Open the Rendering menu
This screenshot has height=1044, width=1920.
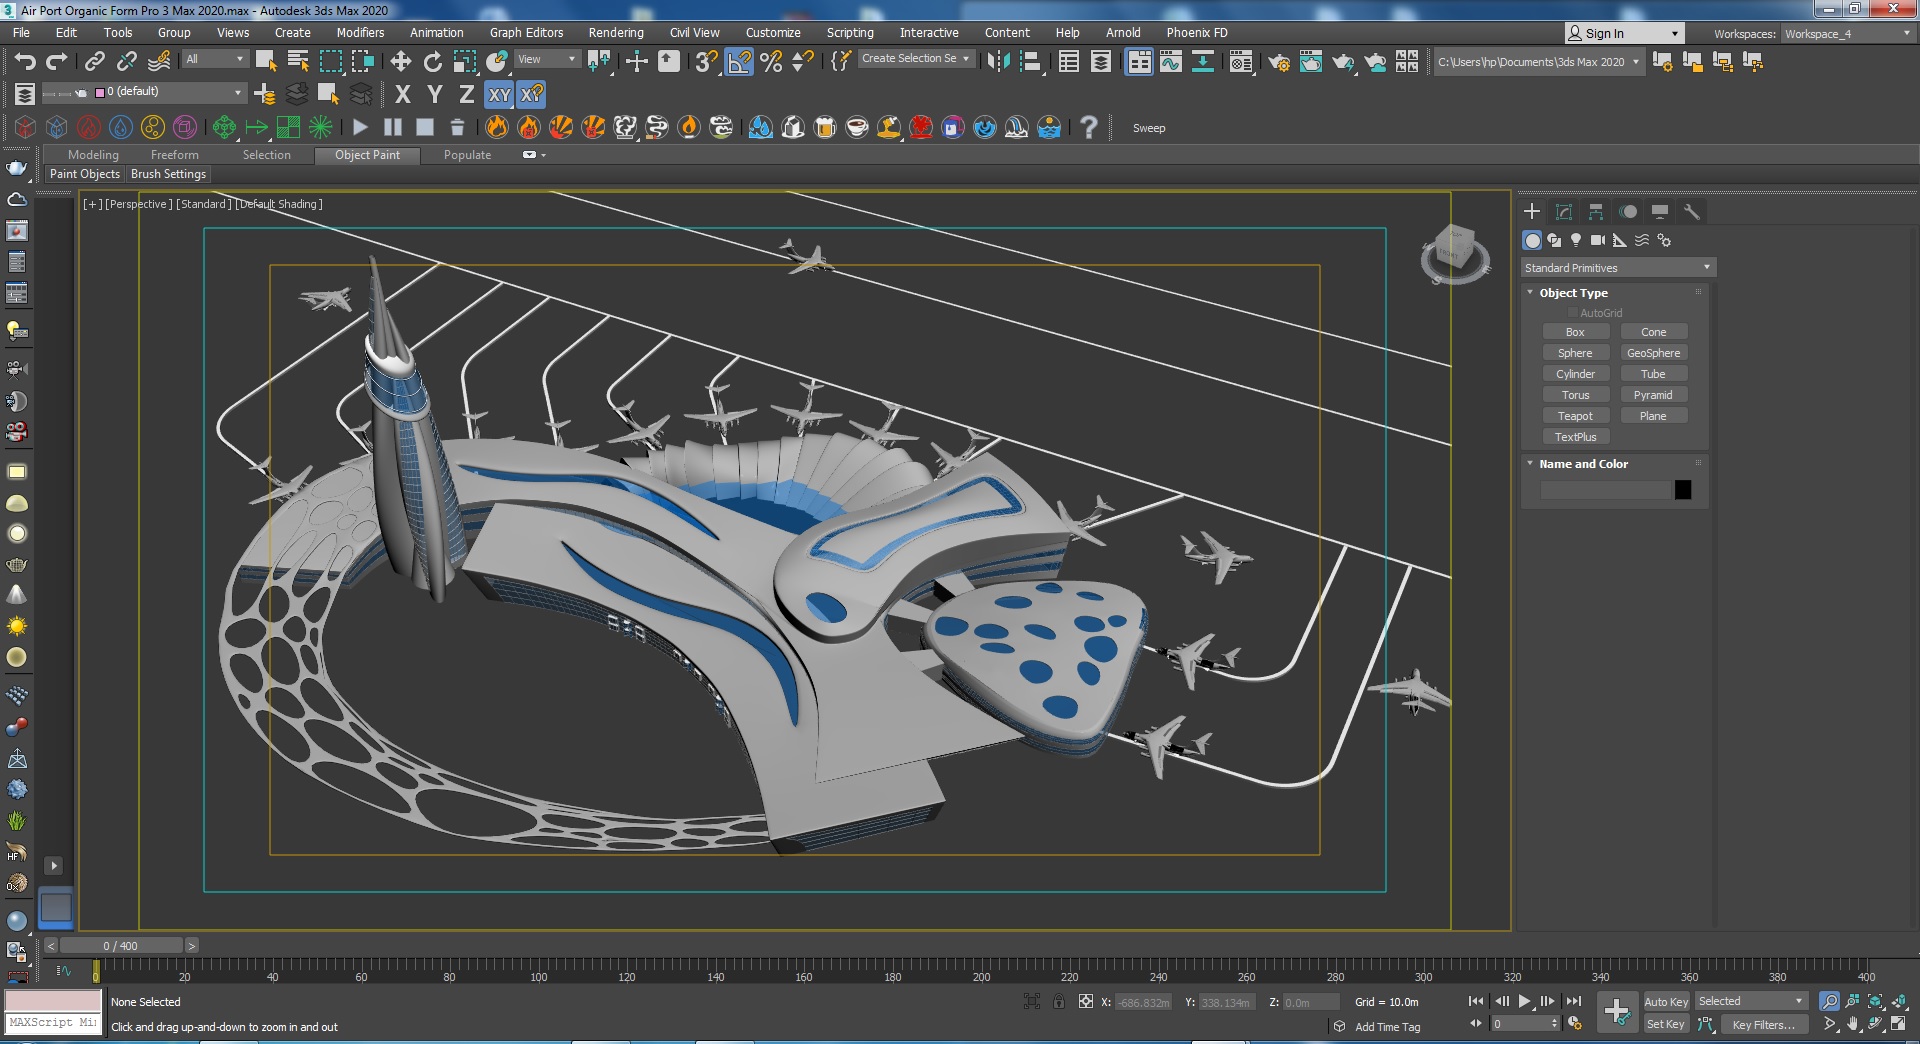(x=615, y=33)
